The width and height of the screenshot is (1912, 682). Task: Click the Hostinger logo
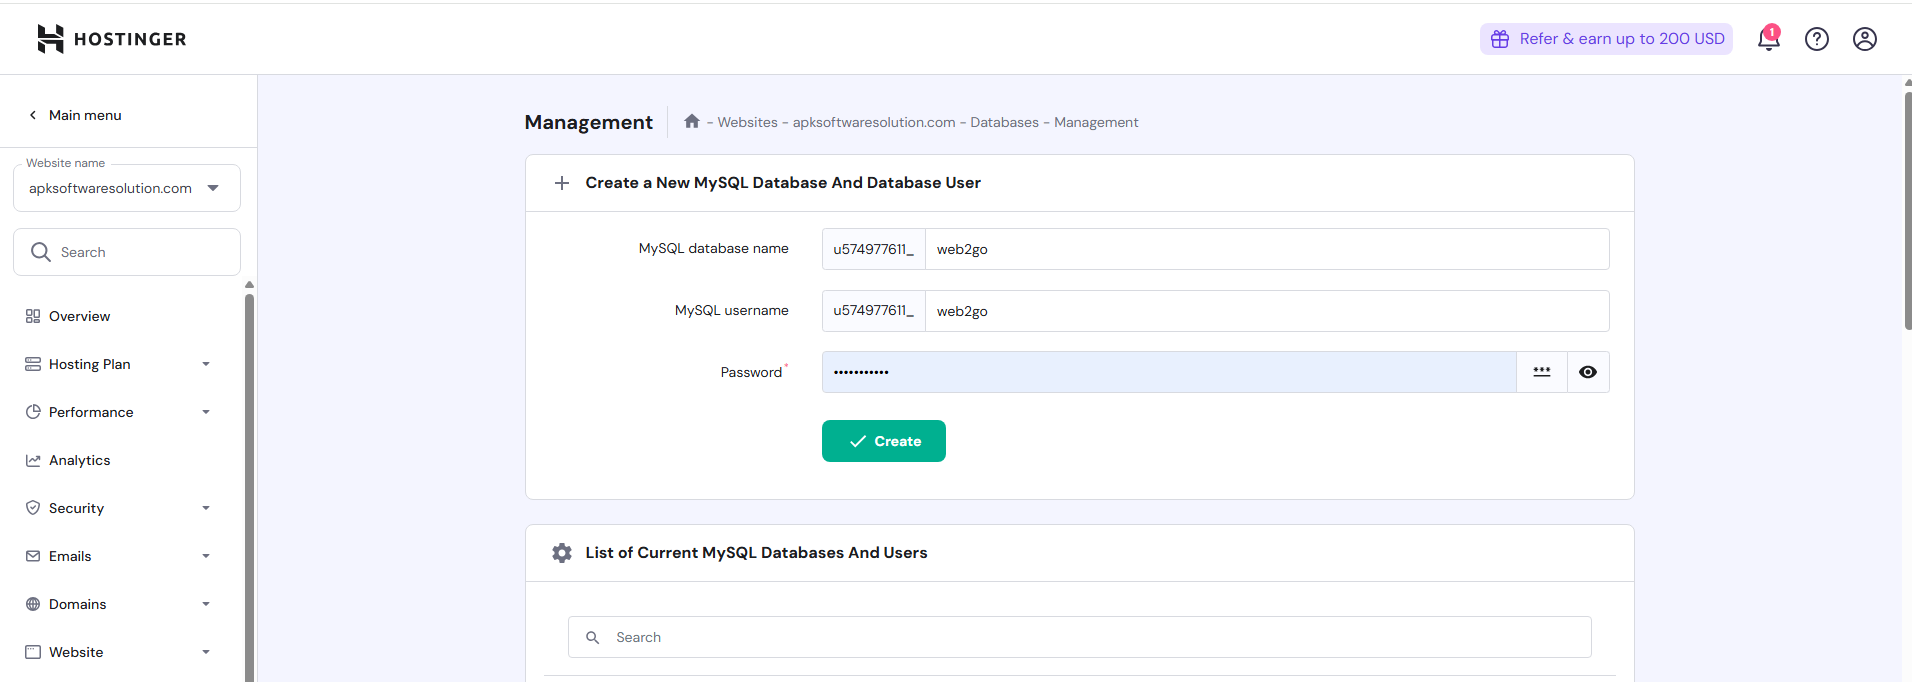tap(111, 39)
